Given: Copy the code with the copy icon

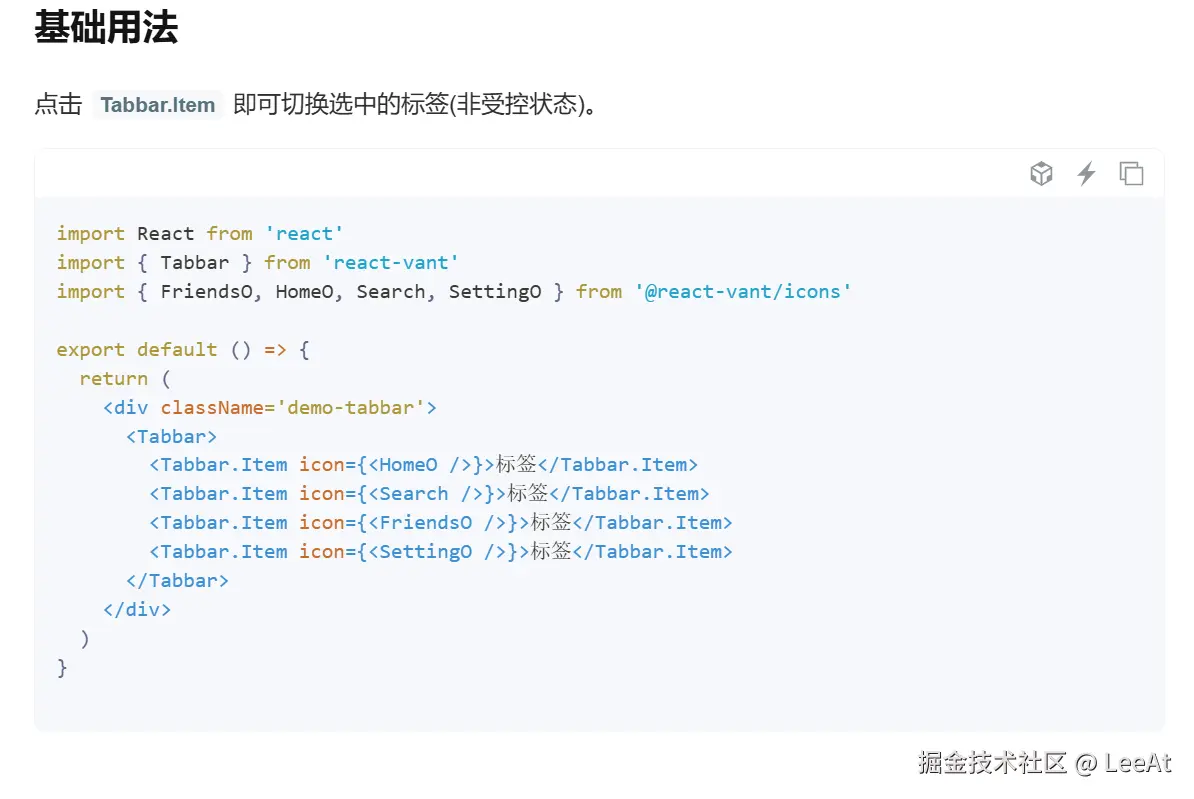Looking at the screenshot, I should [x=1131, y=174].
